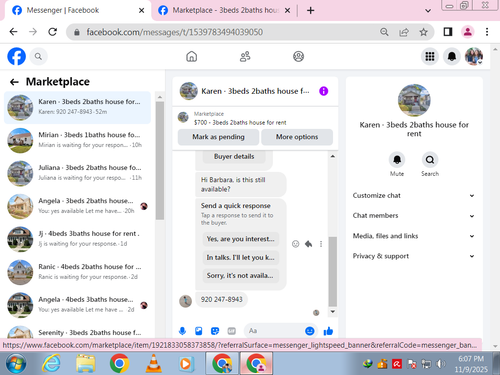This screenshot has width=500, height=375.
Task: Click Buyer details button
Action: (234, 156)
